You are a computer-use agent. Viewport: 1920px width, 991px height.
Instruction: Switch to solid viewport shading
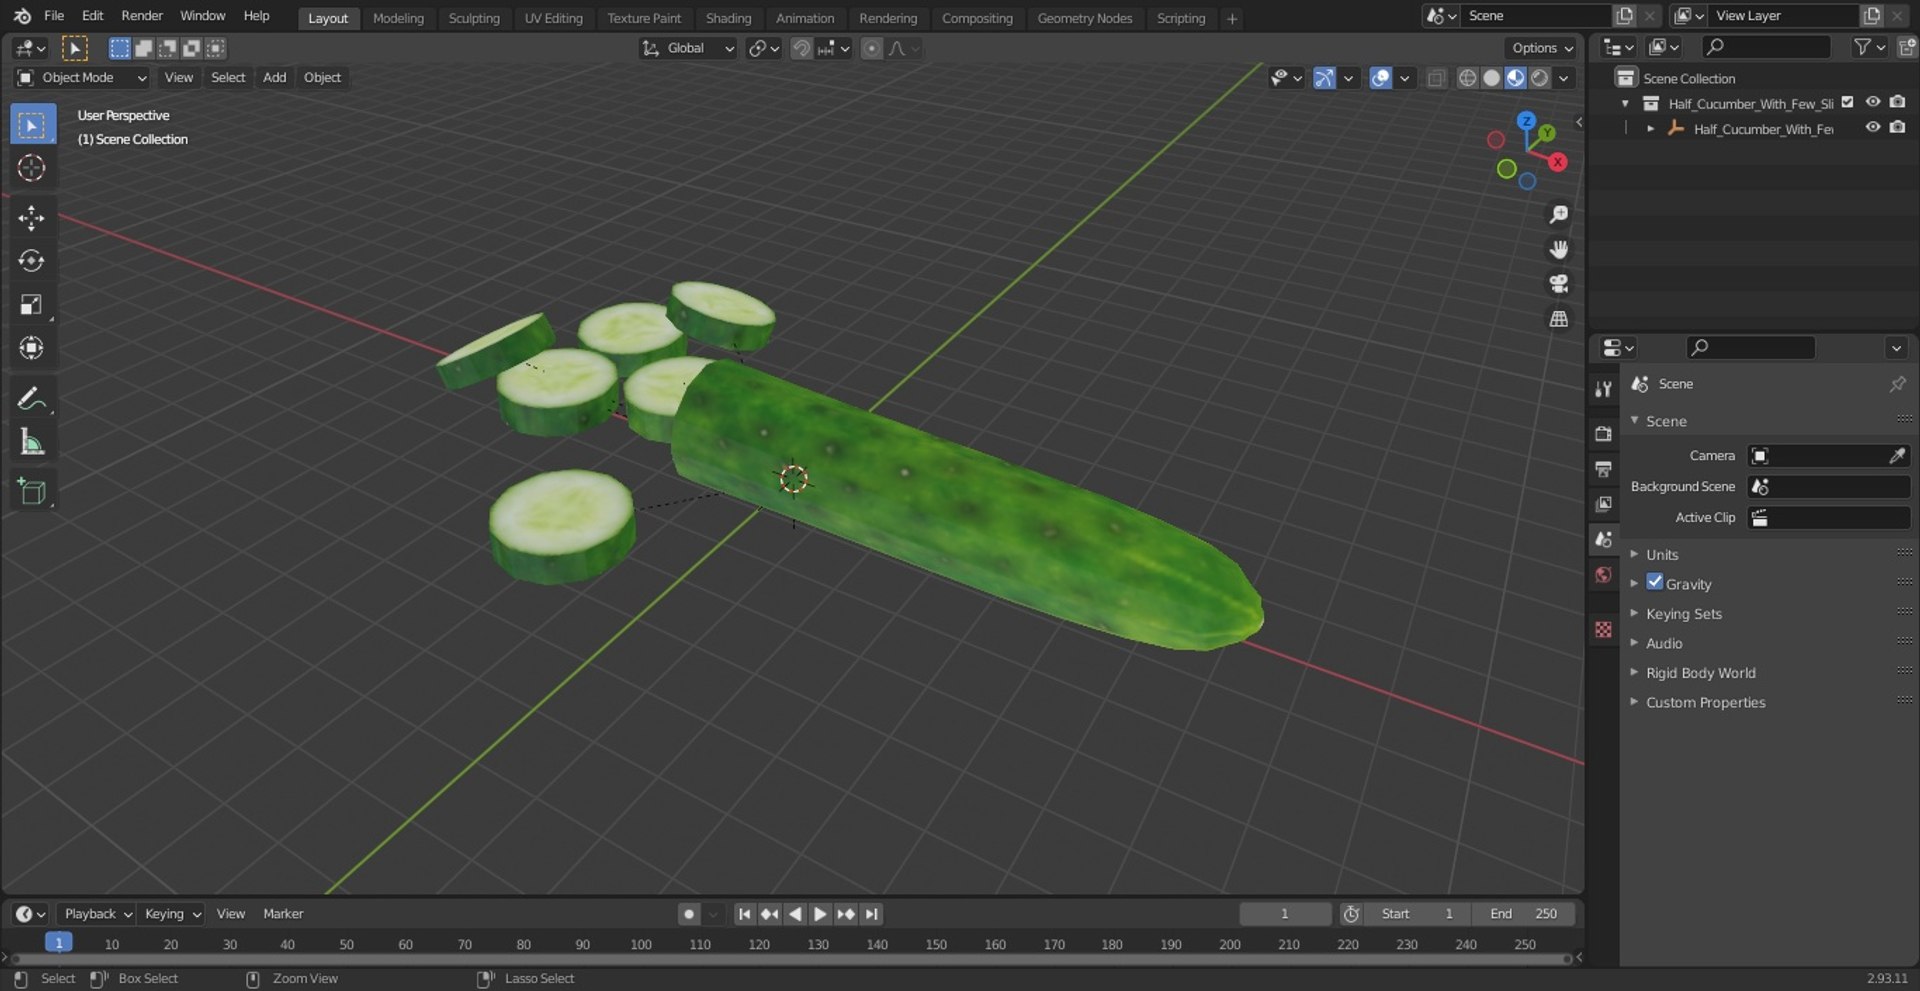point(1491,78)
